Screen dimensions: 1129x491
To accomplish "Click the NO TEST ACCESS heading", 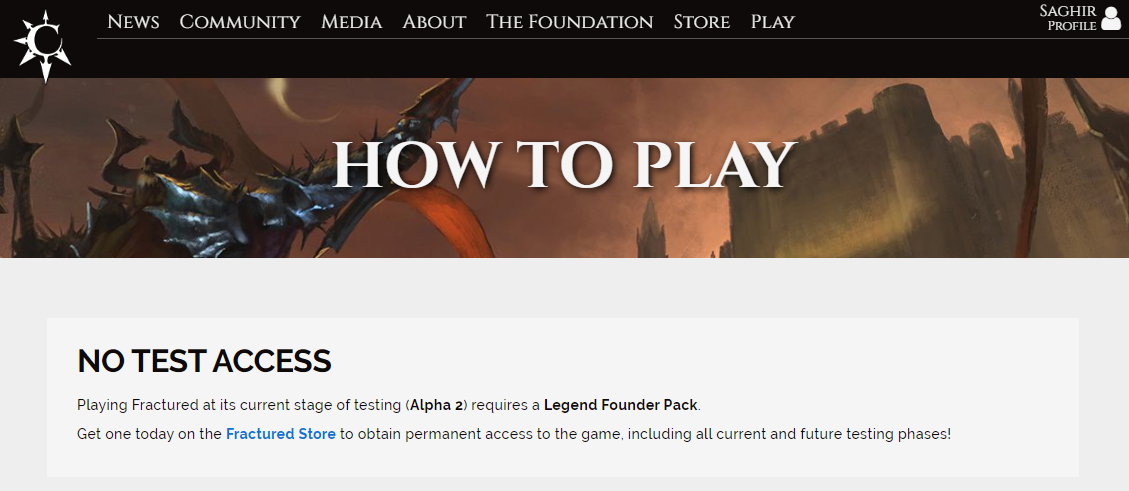I will coord(204,361).
